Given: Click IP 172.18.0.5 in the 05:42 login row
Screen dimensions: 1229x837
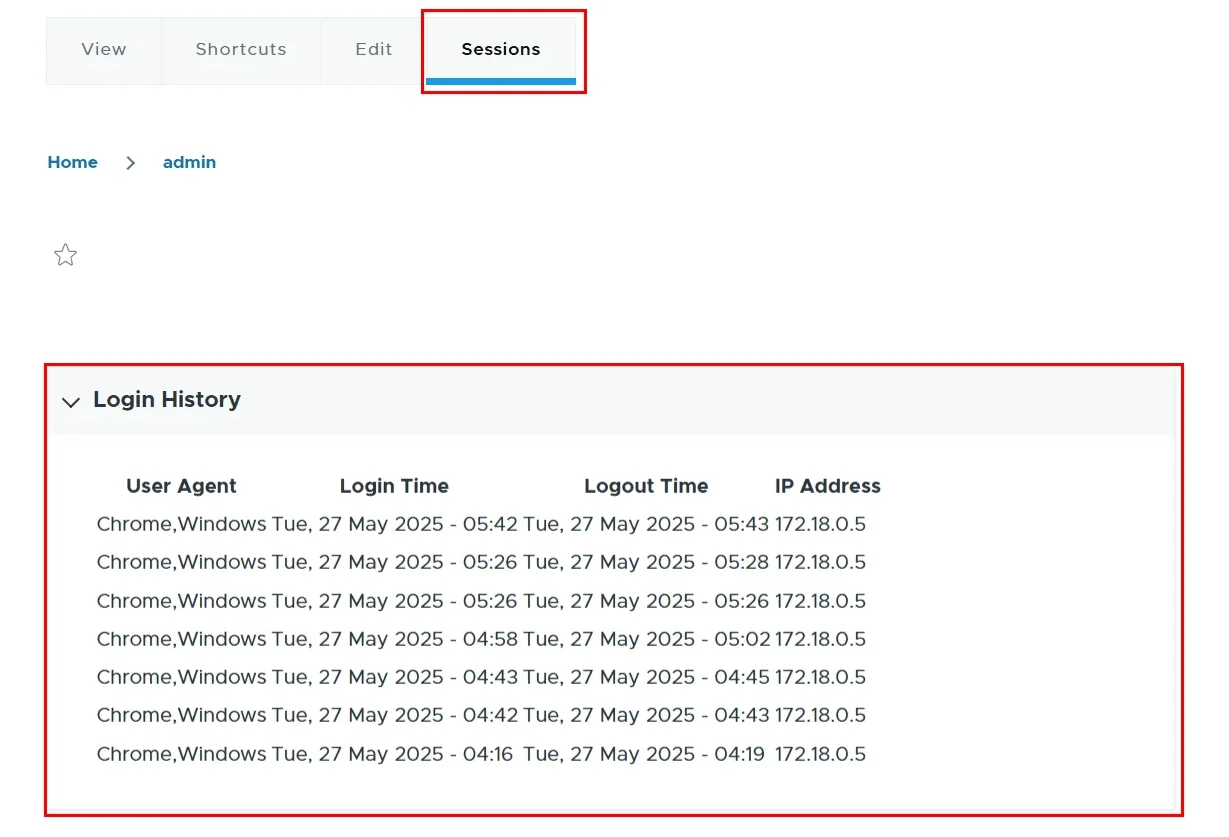Looking at the screenshot, I should [820, 524].
